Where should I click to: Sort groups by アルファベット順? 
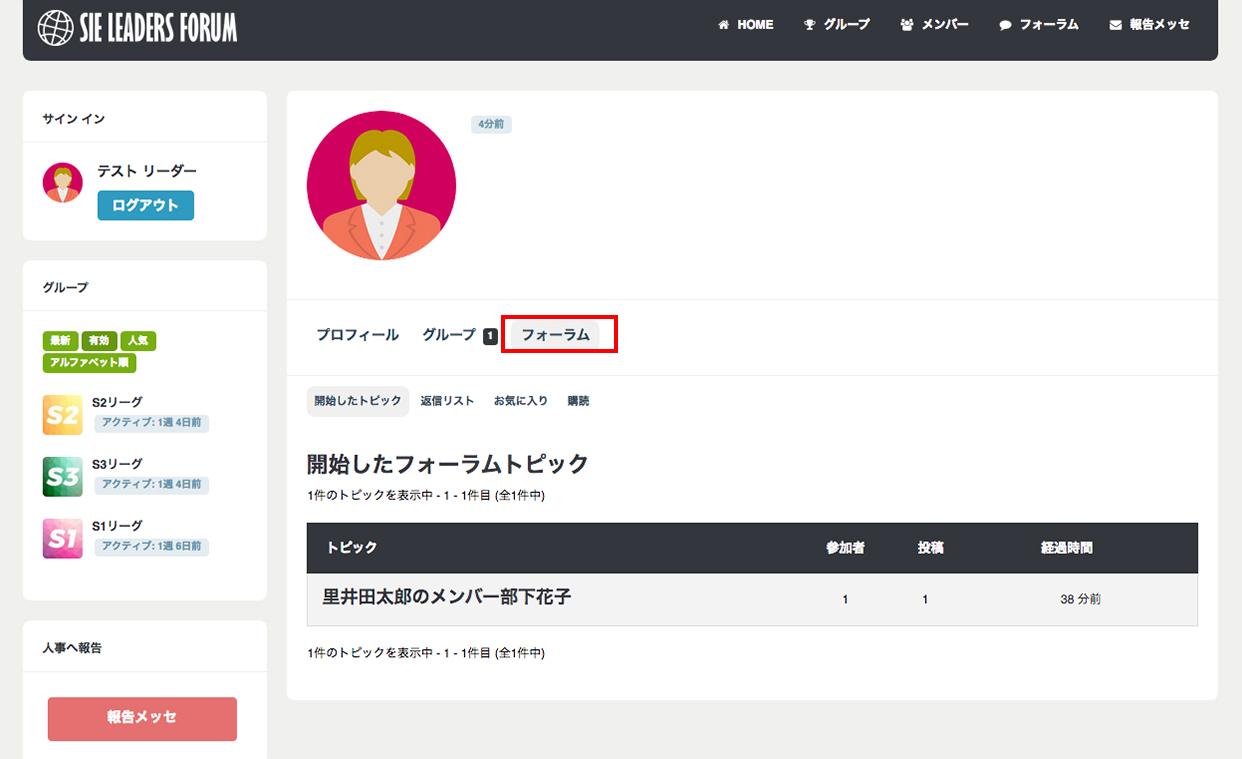89,363
